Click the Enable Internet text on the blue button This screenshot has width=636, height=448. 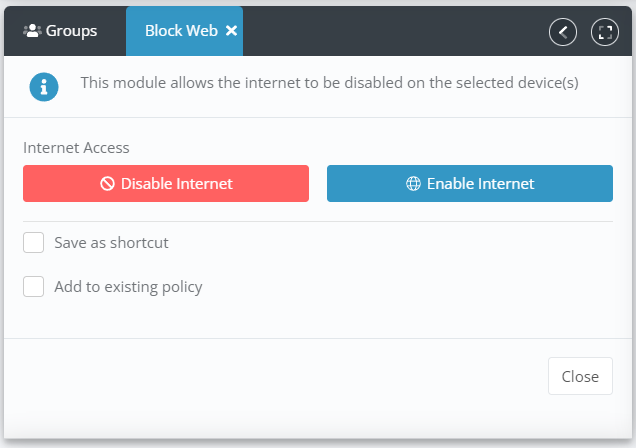point(481,184)
